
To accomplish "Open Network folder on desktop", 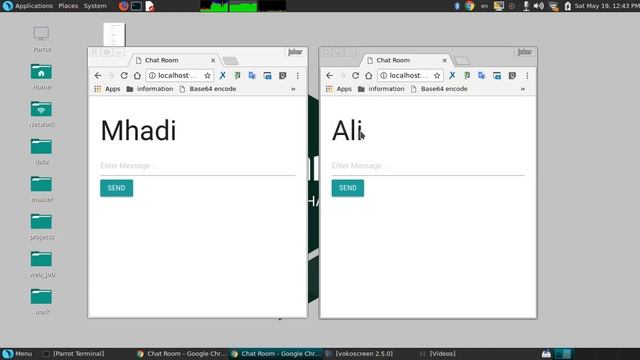I will [x=41, y=114].
